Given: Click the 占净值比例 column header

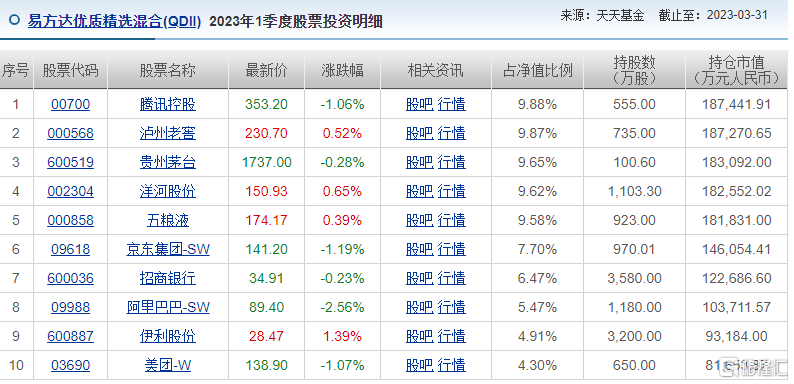Looking at the screenshot, I should pyautogui.click(x=537, y=70).
